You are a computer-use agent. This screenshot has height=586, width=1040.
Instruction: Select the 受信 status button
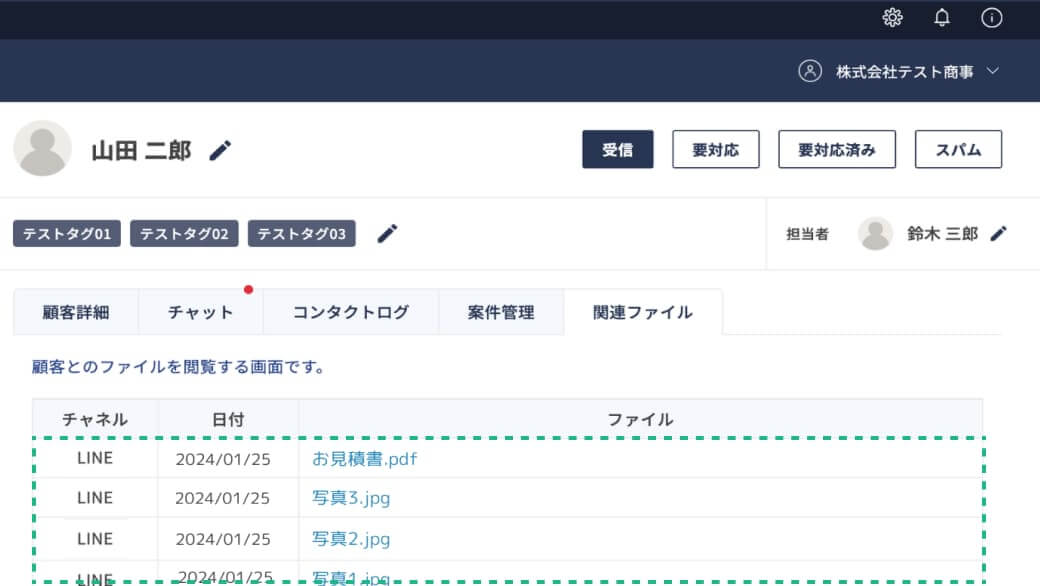(x=617, y=150)
